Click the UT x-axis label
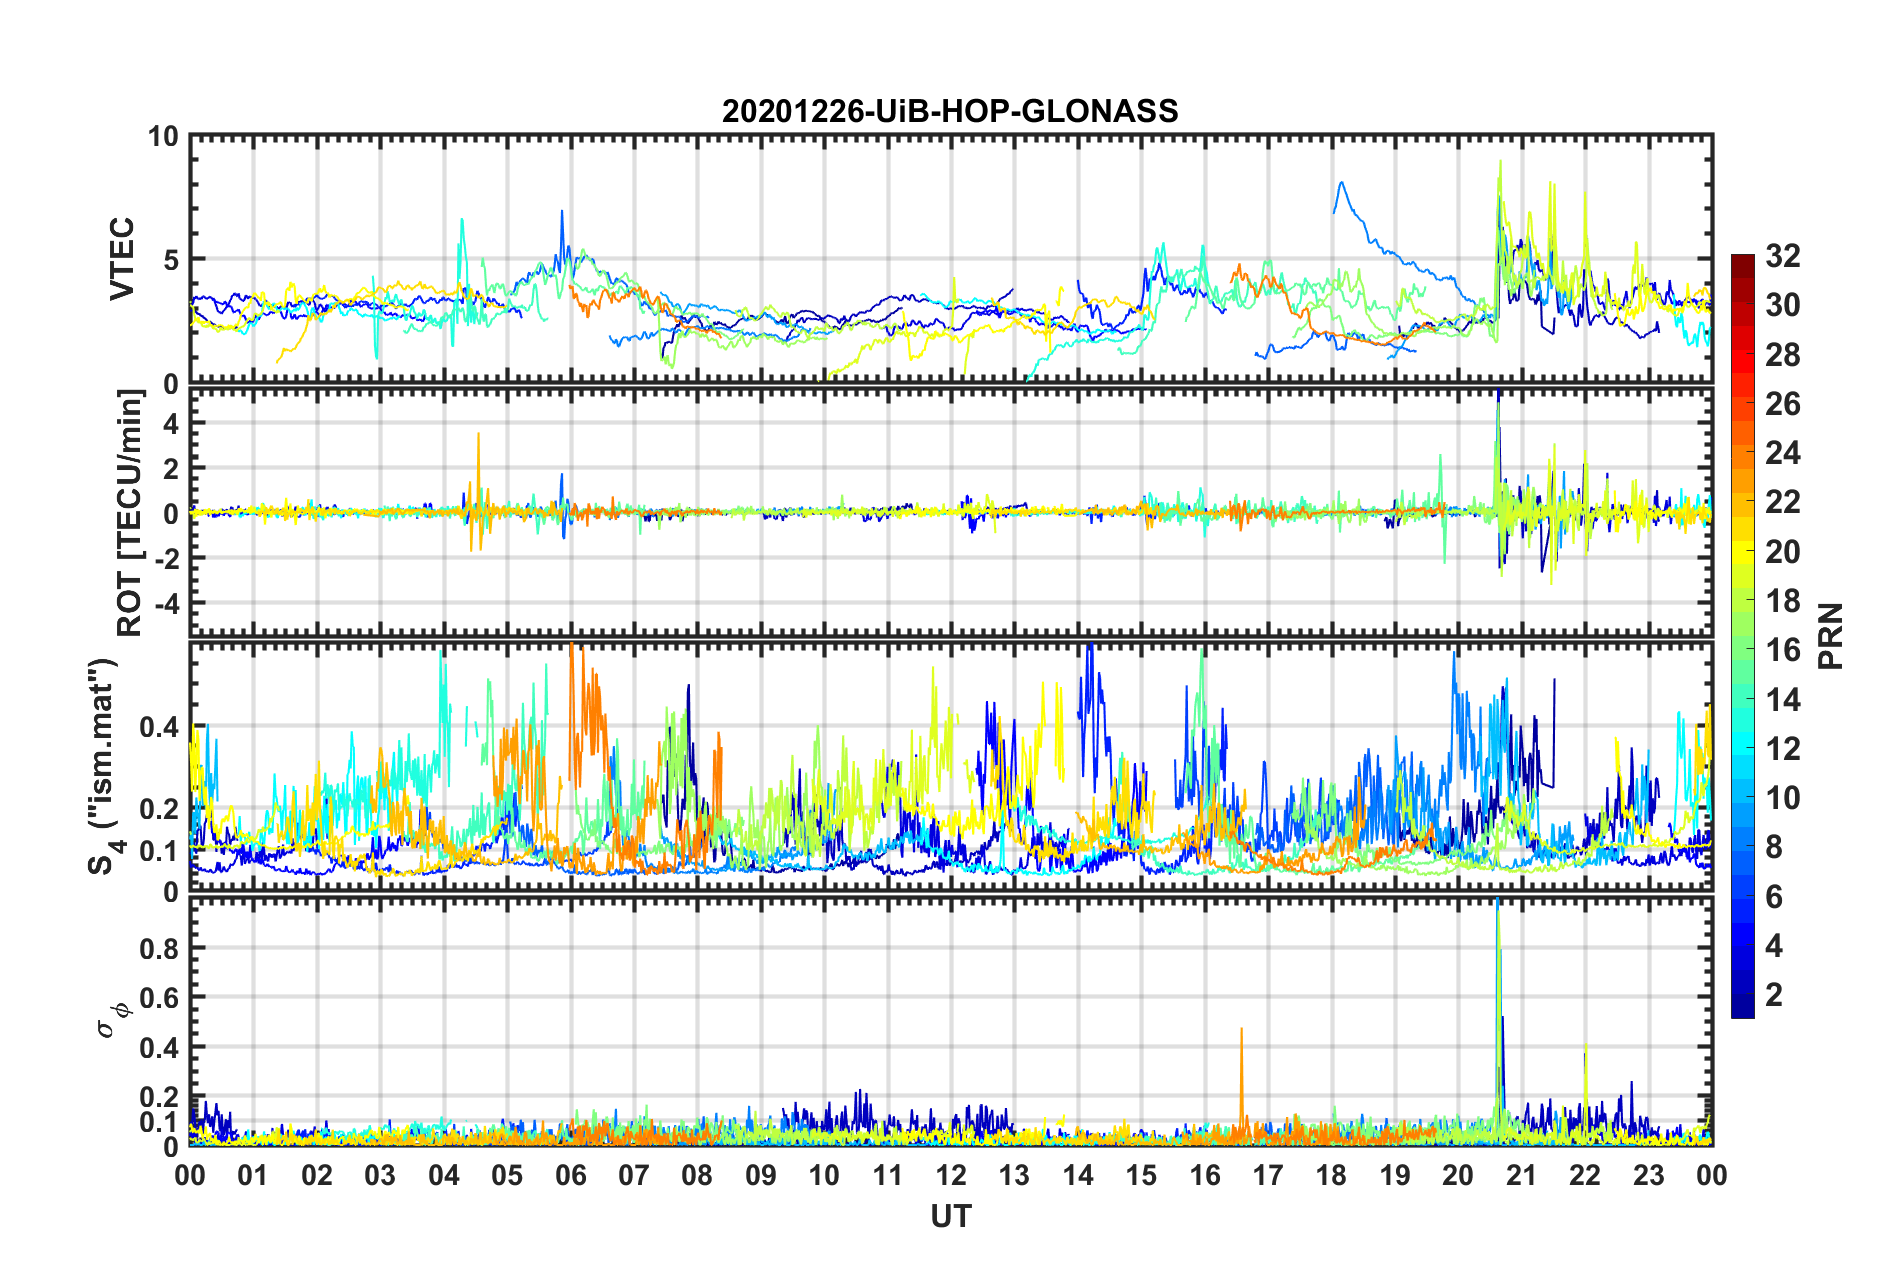This screenshot has height=1272, width=1902. click(x=950, y=1216)
